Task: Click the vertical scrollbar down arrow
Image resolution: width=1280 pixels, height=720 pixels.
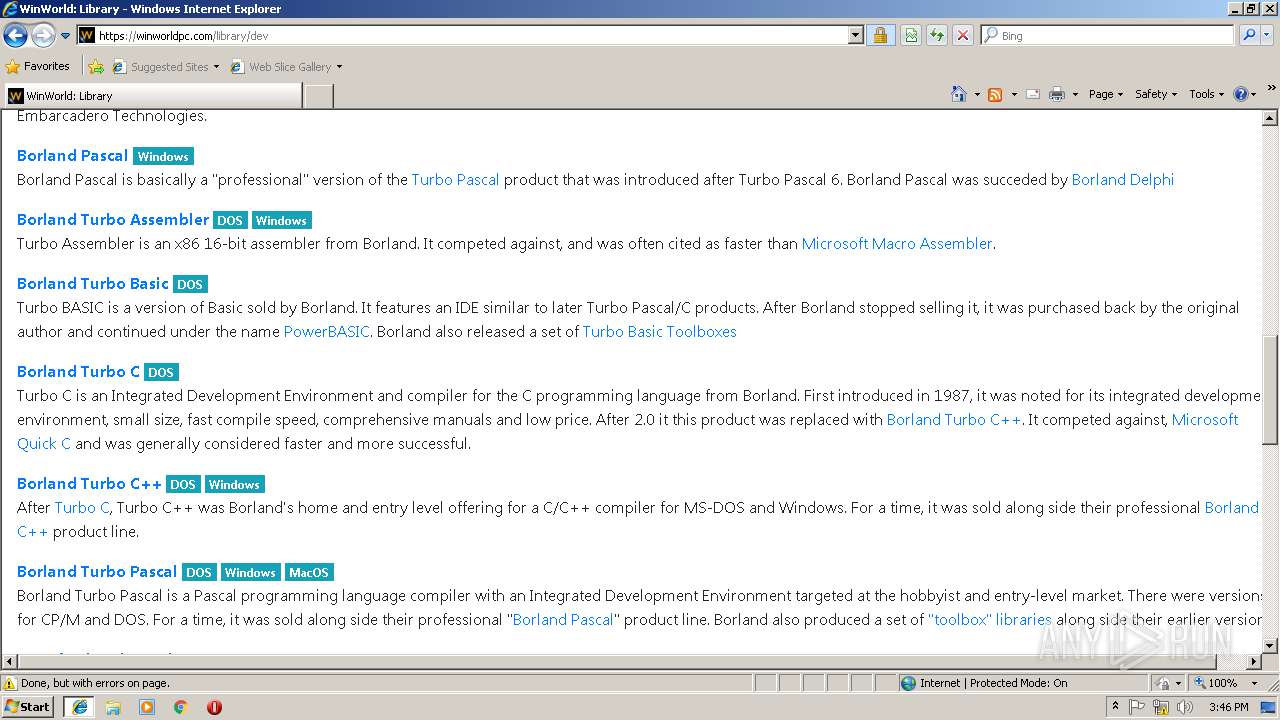Action: pyautogui.click(x=1270, y=646)
